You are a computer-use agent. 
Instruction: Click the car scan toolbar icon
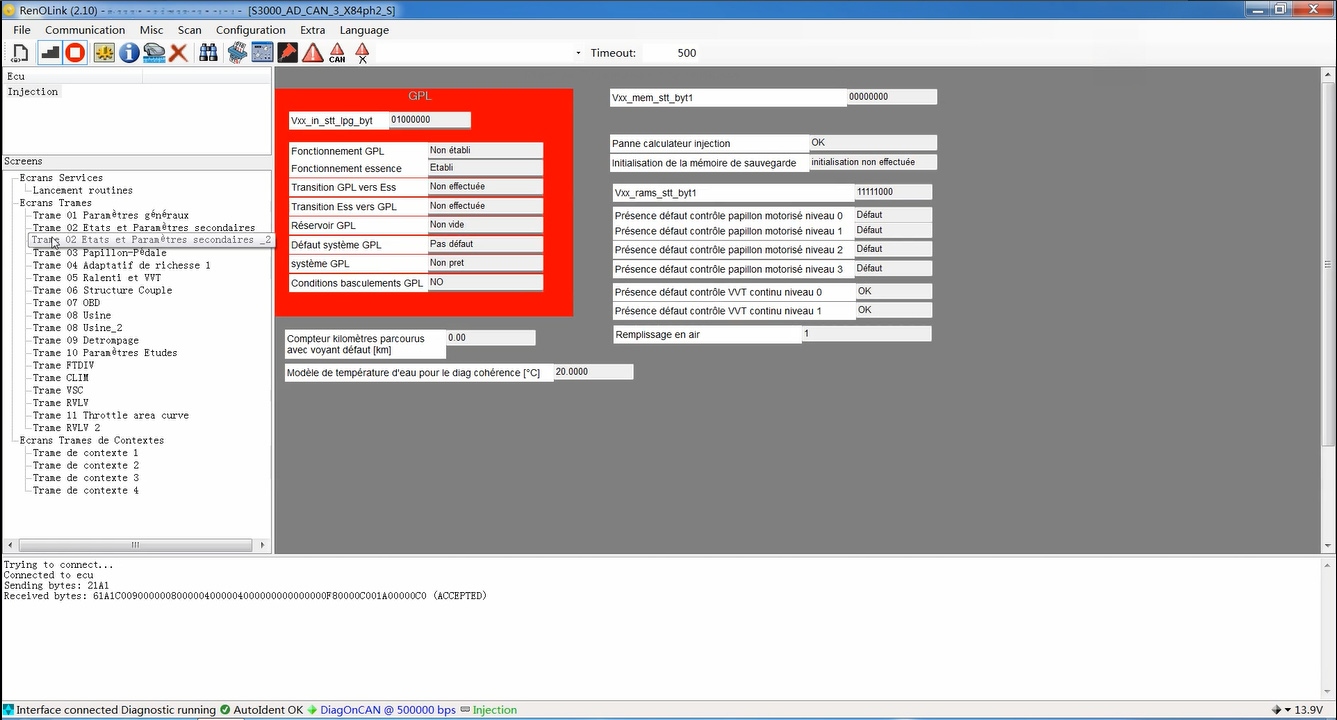coord(154,53)
